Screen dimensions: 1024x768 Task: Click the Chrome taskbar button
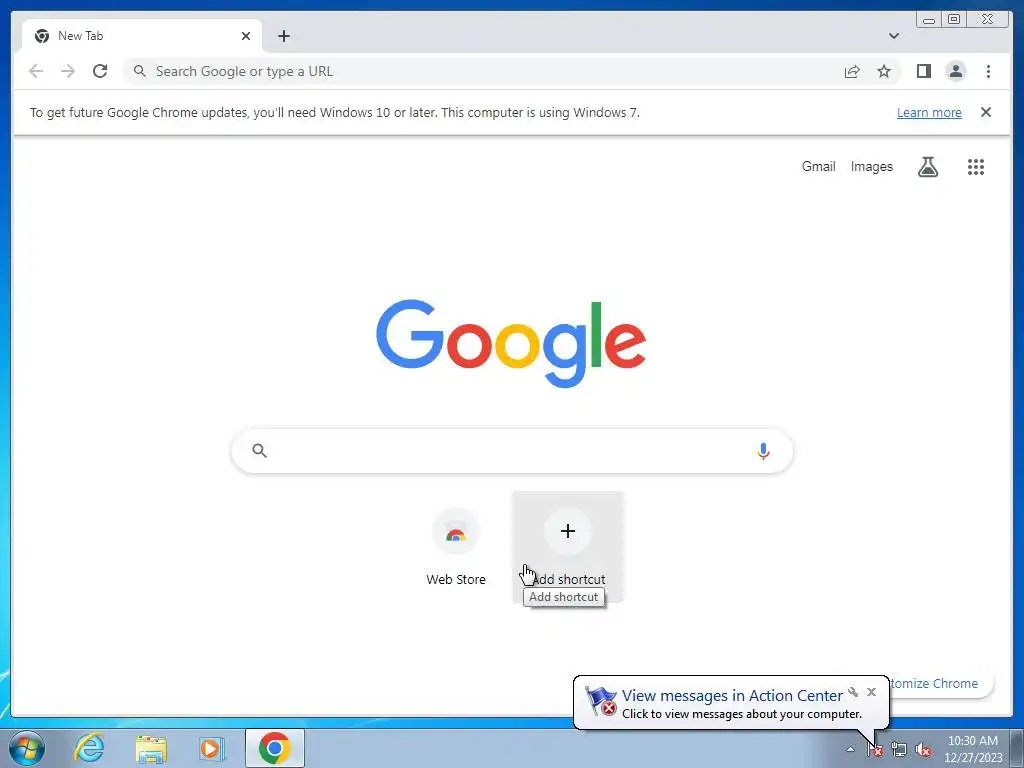pos(275,748)
